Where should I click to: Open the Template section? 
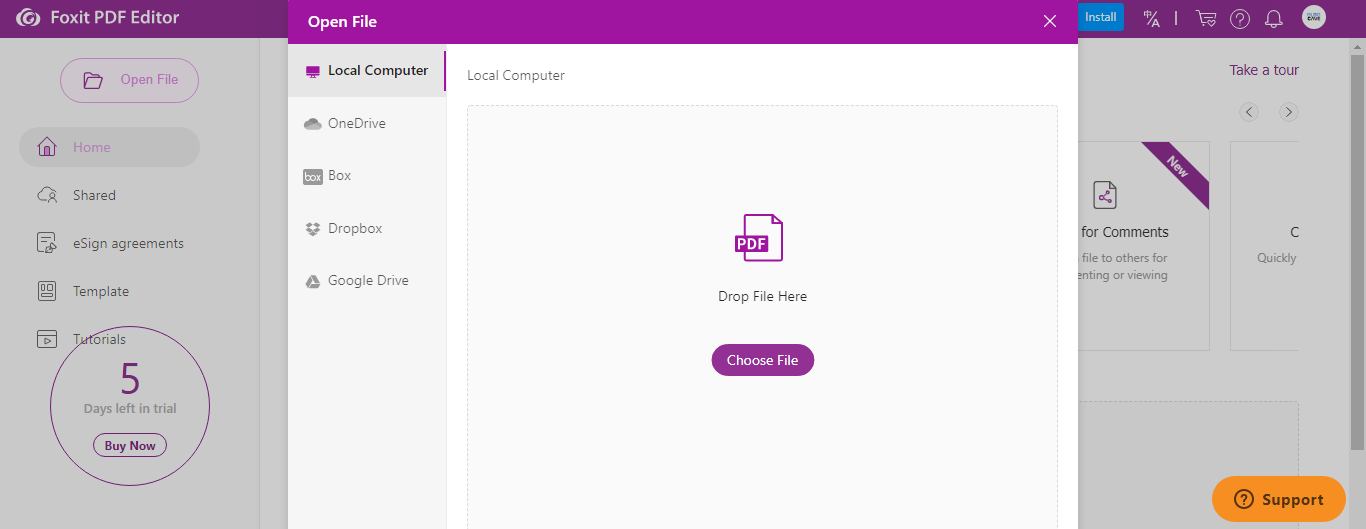(x=109, y=291)
